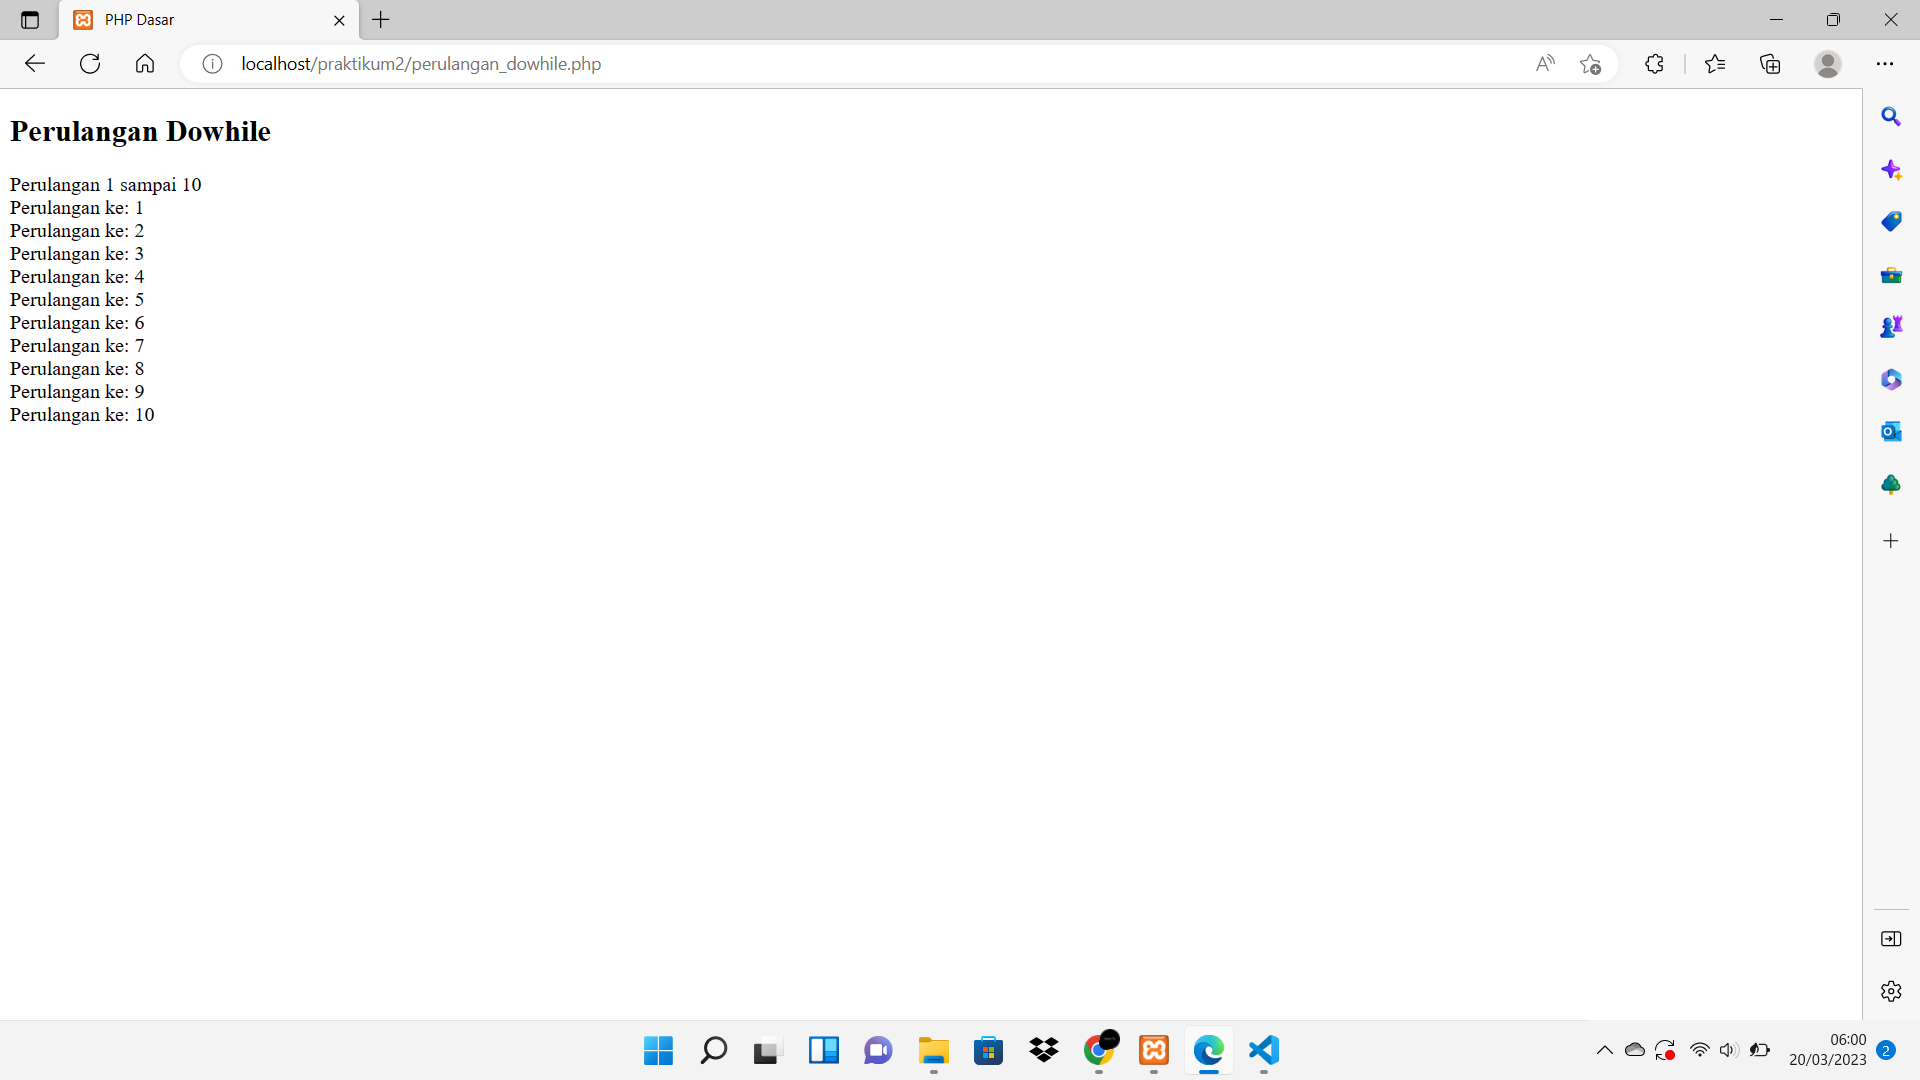This screenshot has height=1080, width=1920.
Task: Click the Read aloud icon
Action: point(1545,64)
